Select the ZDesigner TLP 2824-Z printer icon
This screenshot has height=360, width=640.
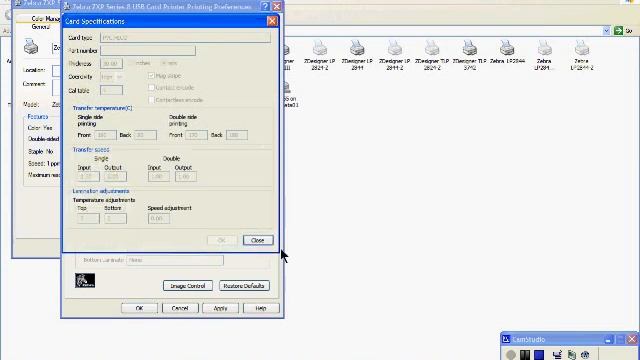(432, 48)
